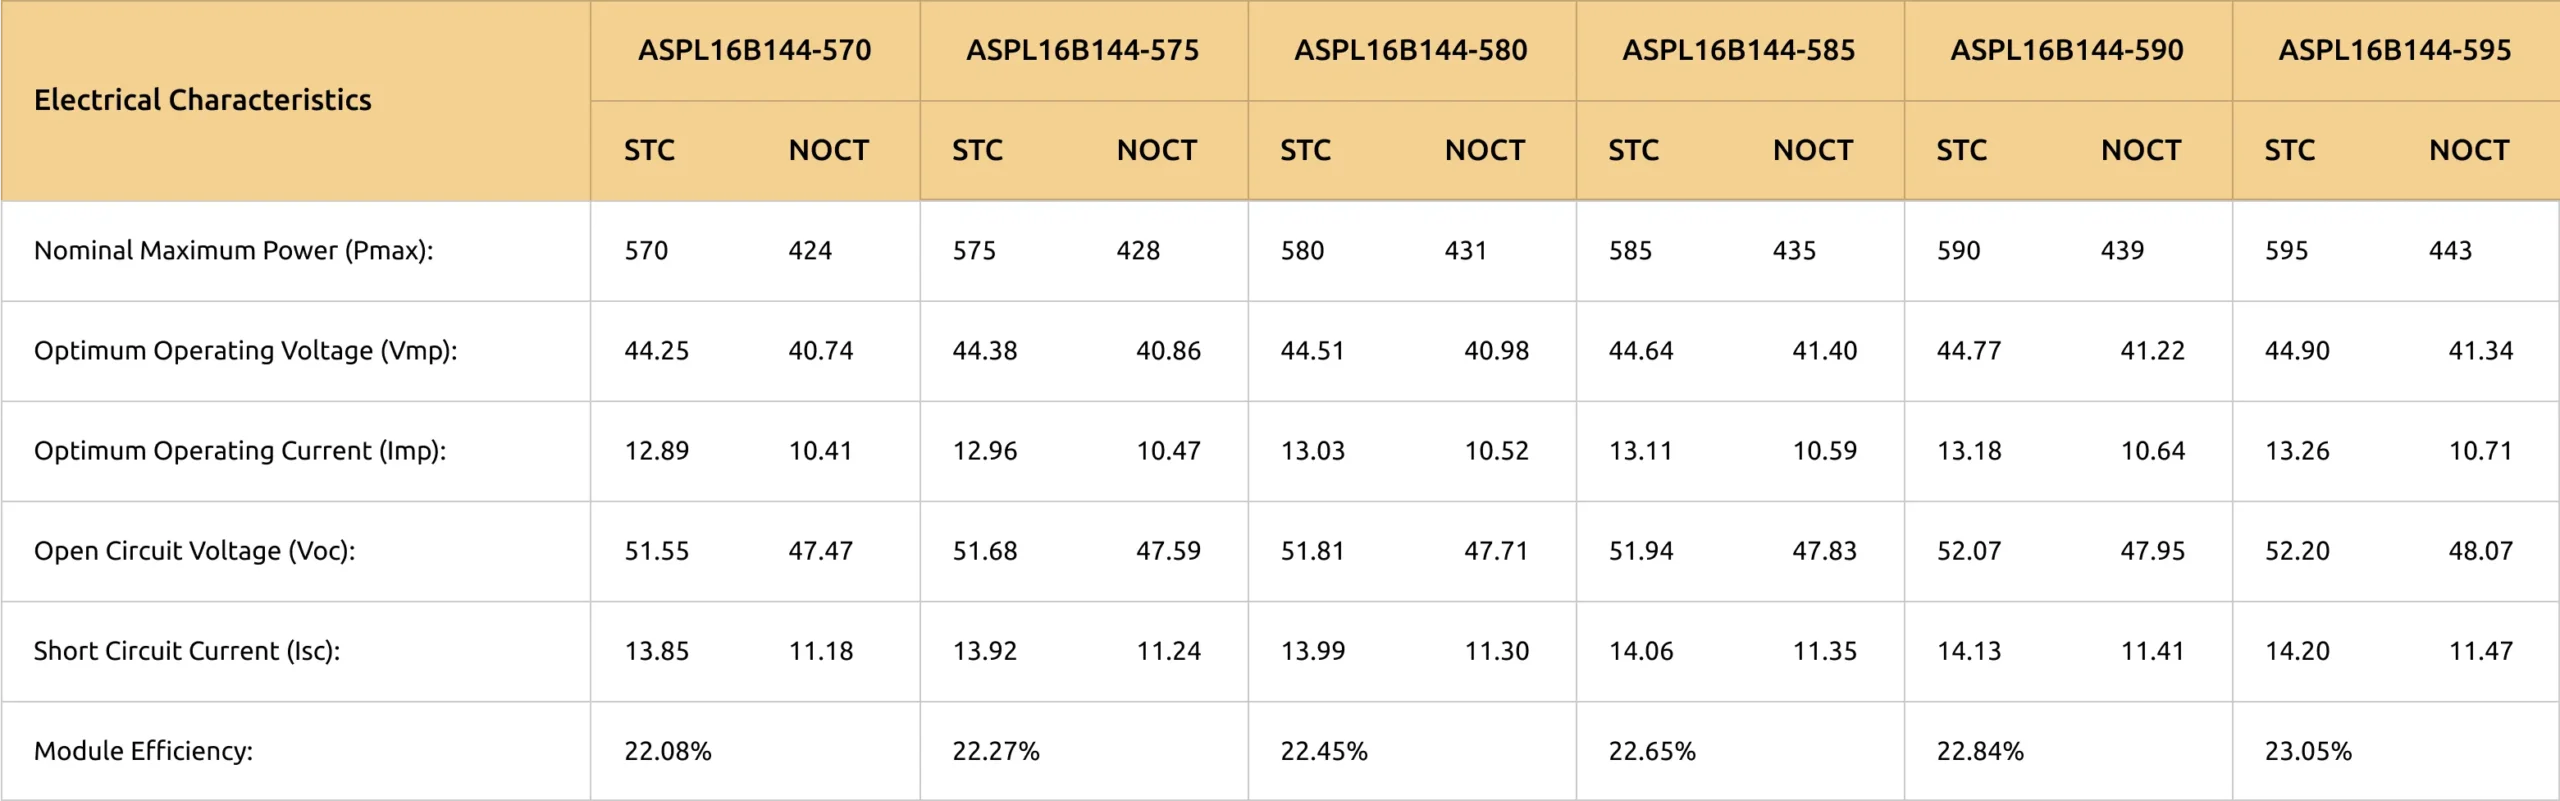Click the 595 Pmax STC value
2560x801 pixels.
(2286, 251)
